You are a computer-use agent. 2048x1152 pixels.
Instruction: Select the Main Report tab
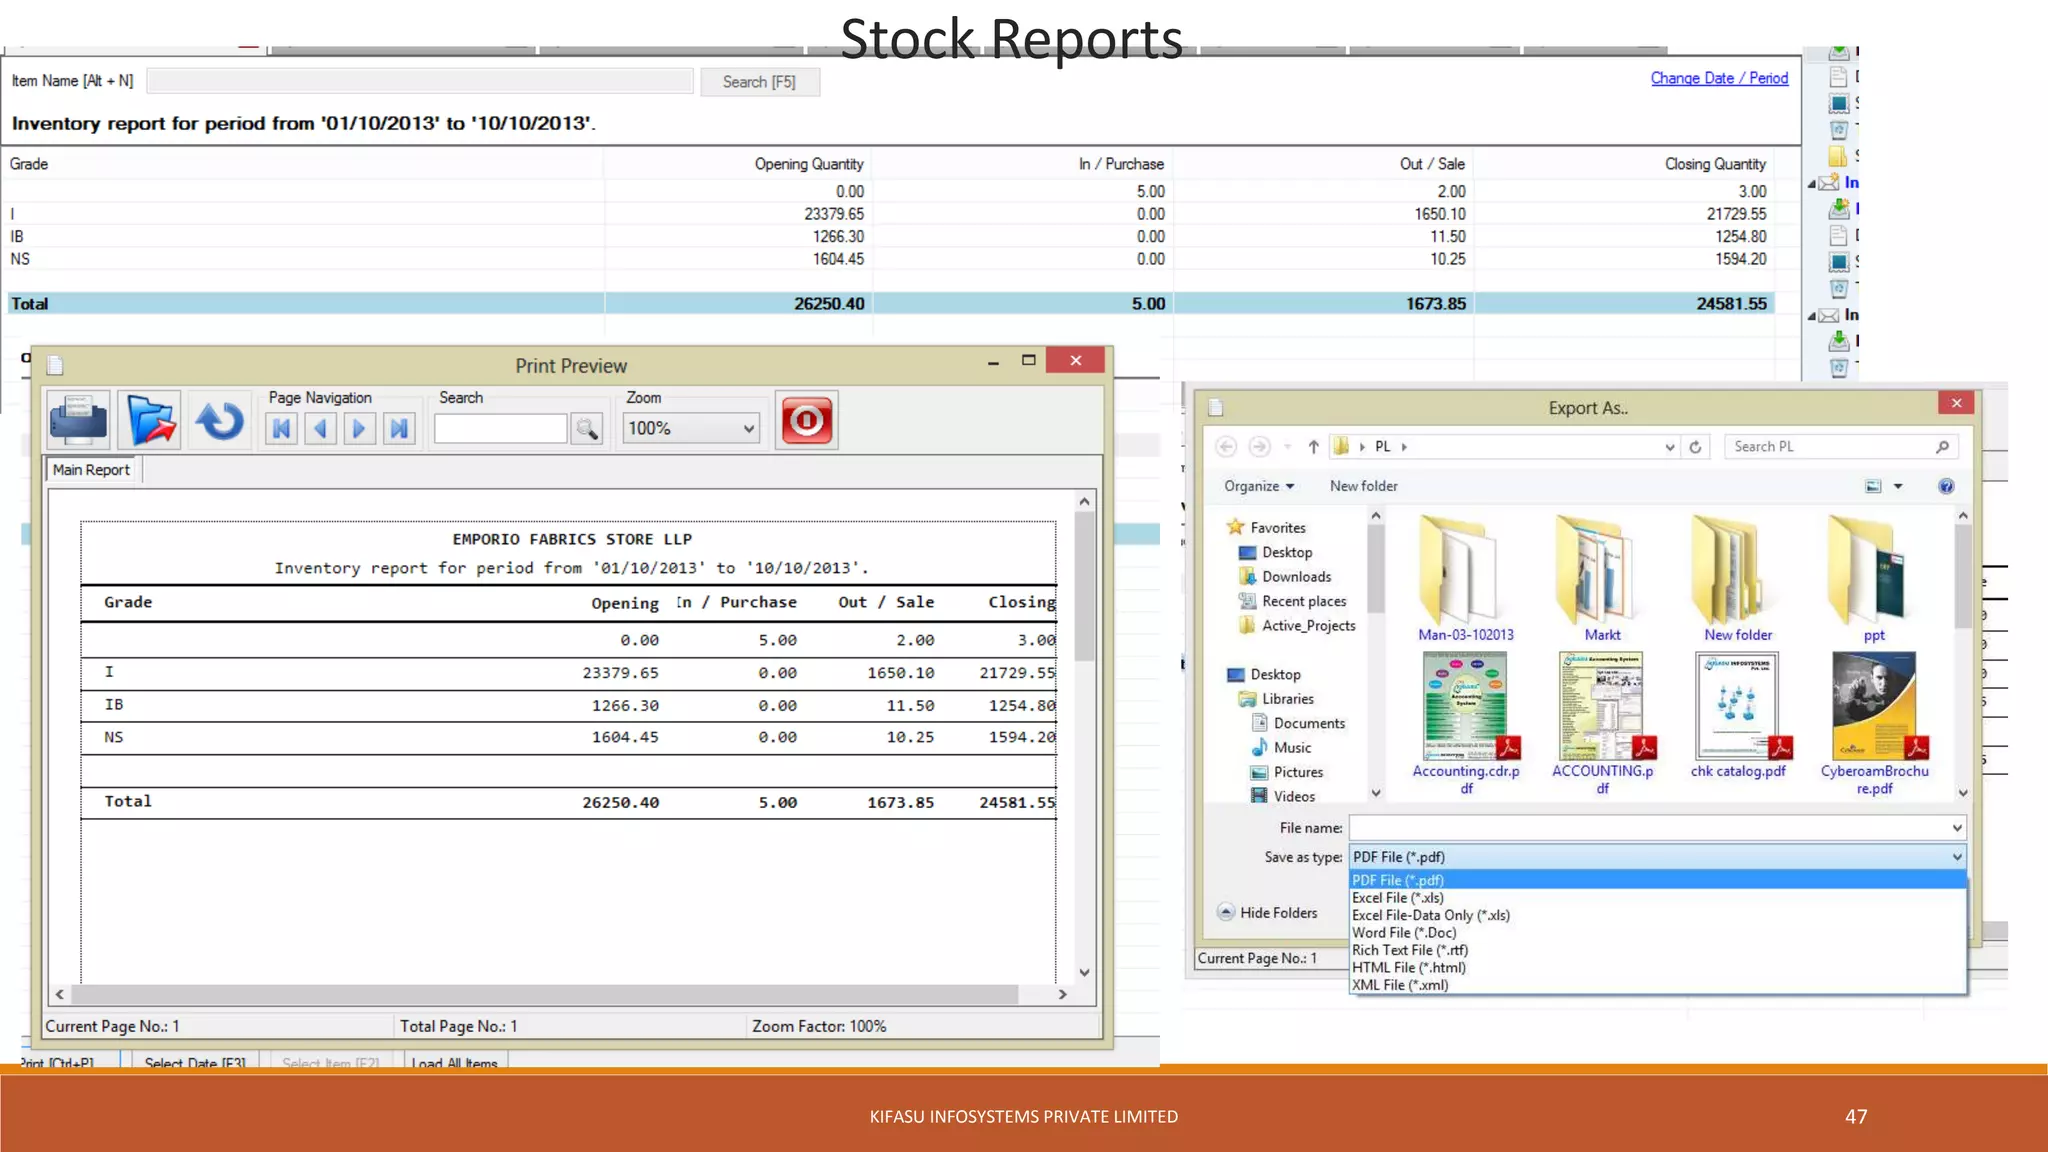(x=91, y=470)
